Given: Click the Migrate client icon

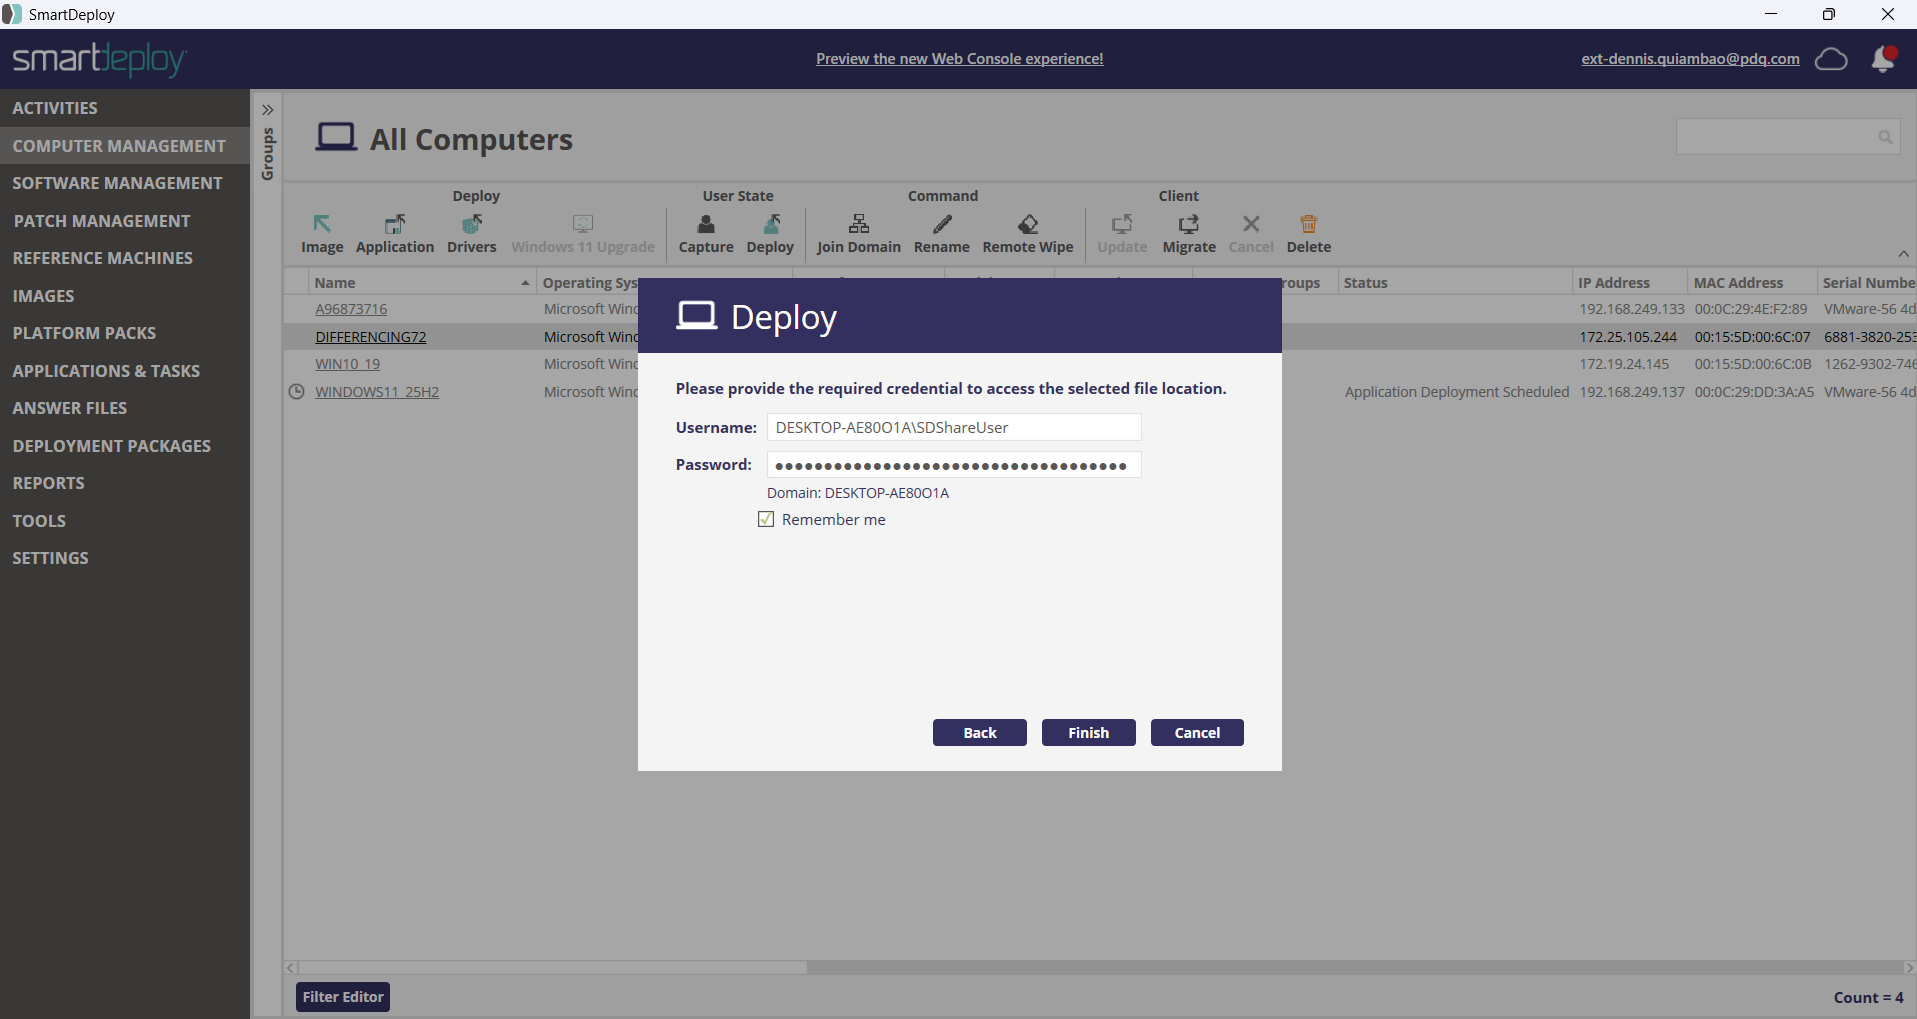Looking at the screenshot, I should (x=1188, y=225).
